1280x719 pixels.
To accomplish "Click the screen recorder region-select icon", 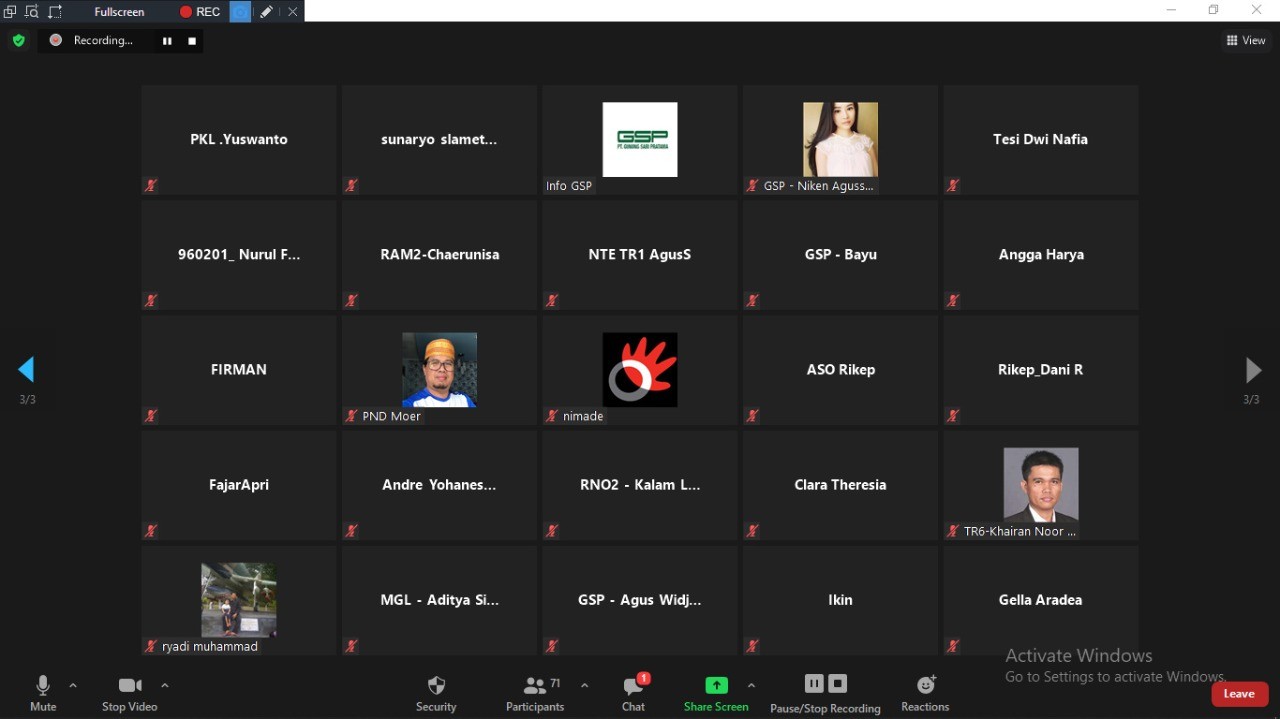I will point(55,11).
